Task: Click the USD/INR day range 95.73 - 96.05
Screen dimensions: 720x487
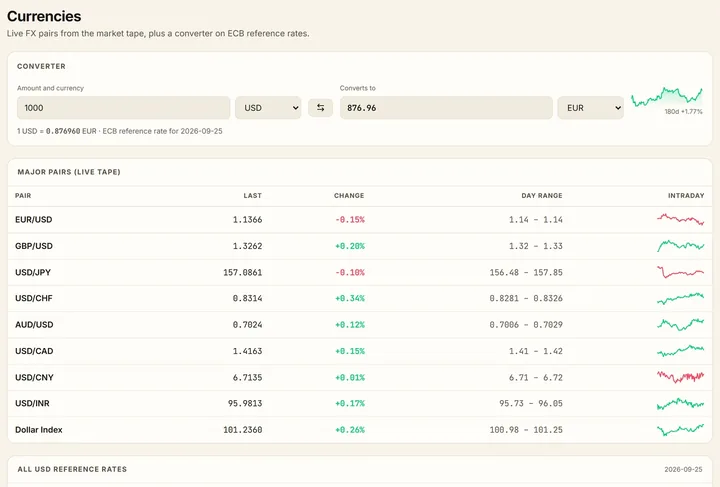Action: (531, 403)
